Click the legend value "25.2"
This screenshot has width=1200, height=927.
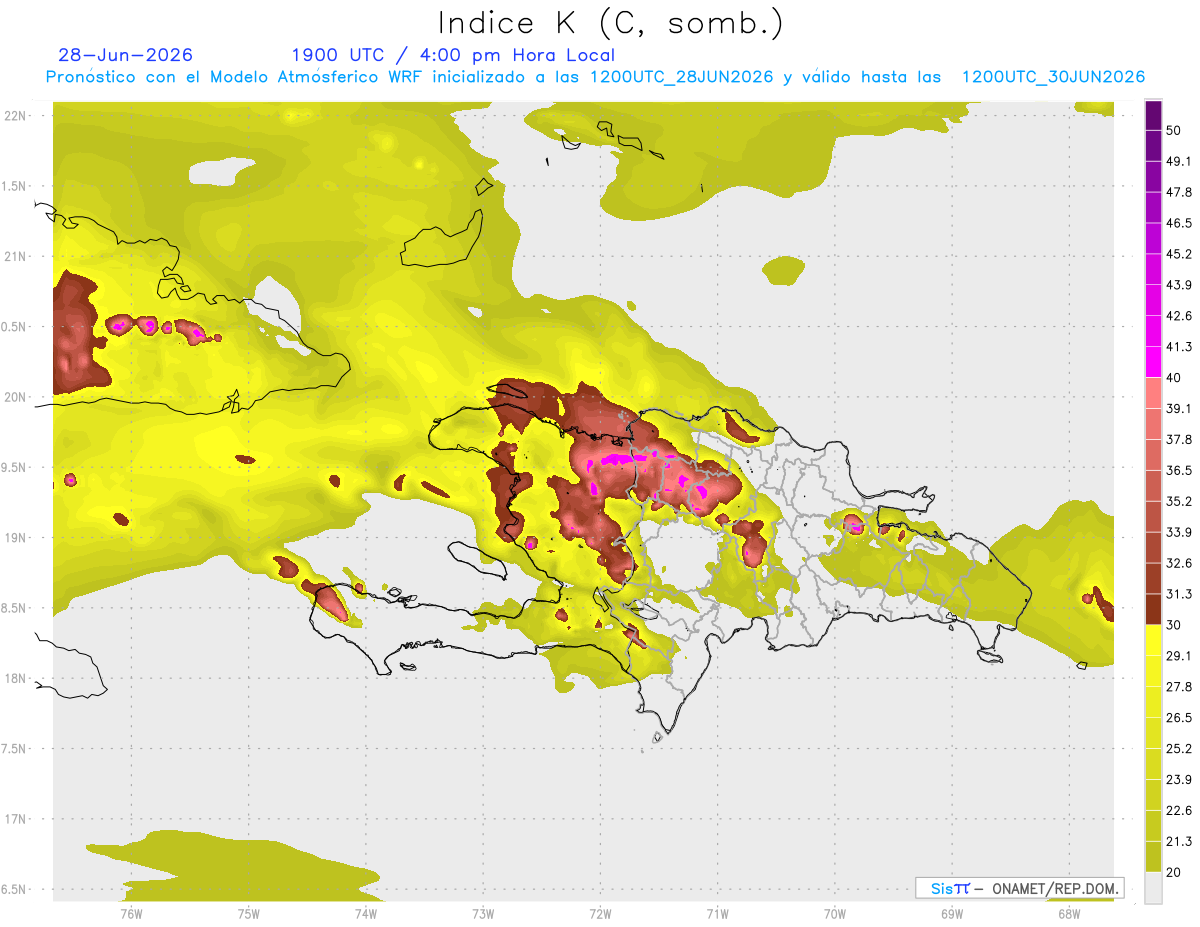(x=1180, y=748)
